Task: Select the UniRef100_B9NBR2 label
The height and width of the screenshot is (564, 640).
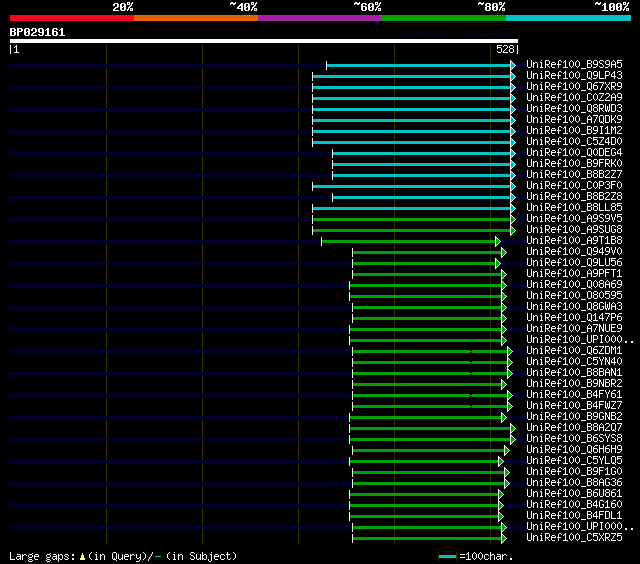Action: tap(574, 384)
